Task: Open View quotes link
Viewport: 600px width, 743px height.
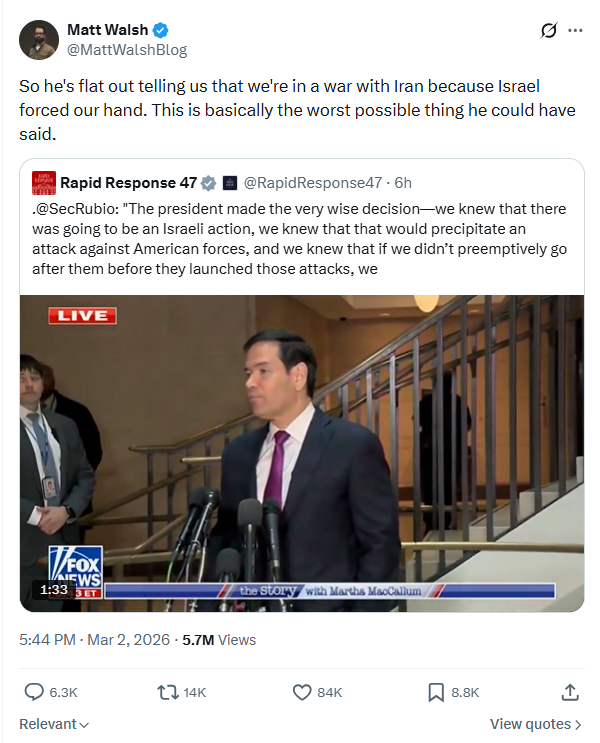Action: [x=536, y=724]
